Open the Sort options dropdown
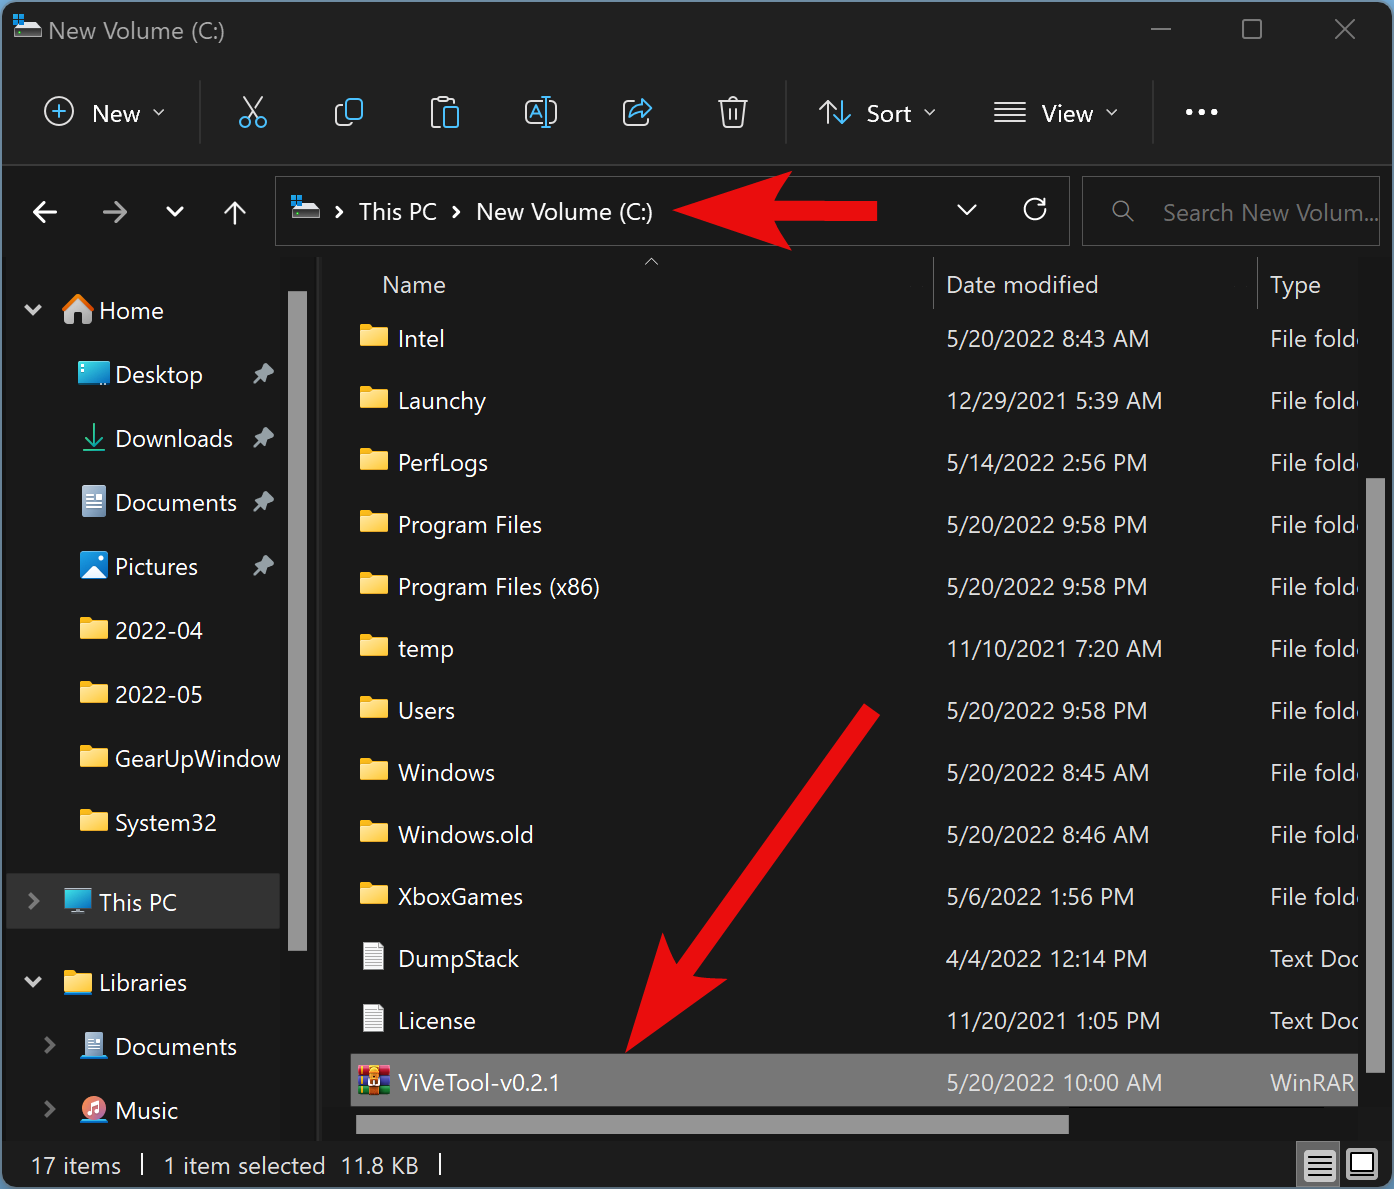Screen dimensions: 1394x1189 (x=878, y=113)
